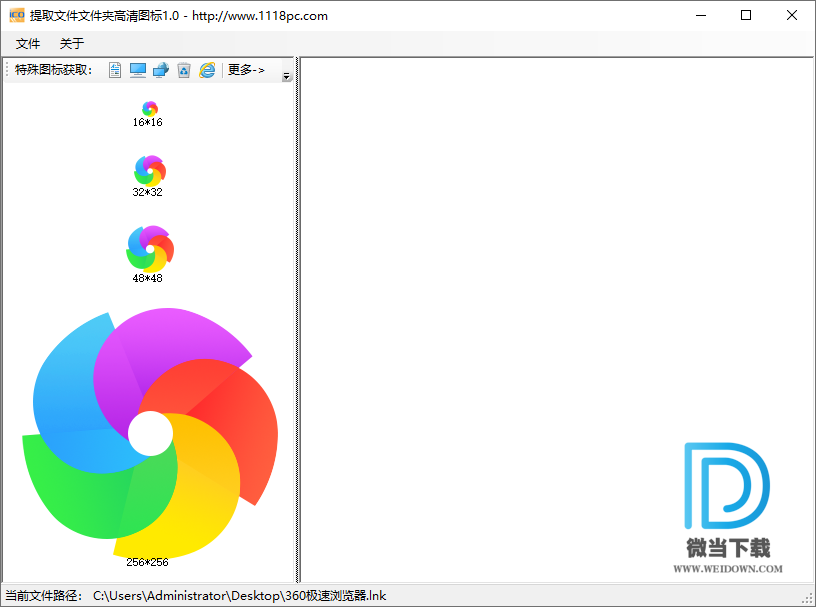The image size is (816, 607).
Task: Open the 关于 menu
Action: (72, 44)
